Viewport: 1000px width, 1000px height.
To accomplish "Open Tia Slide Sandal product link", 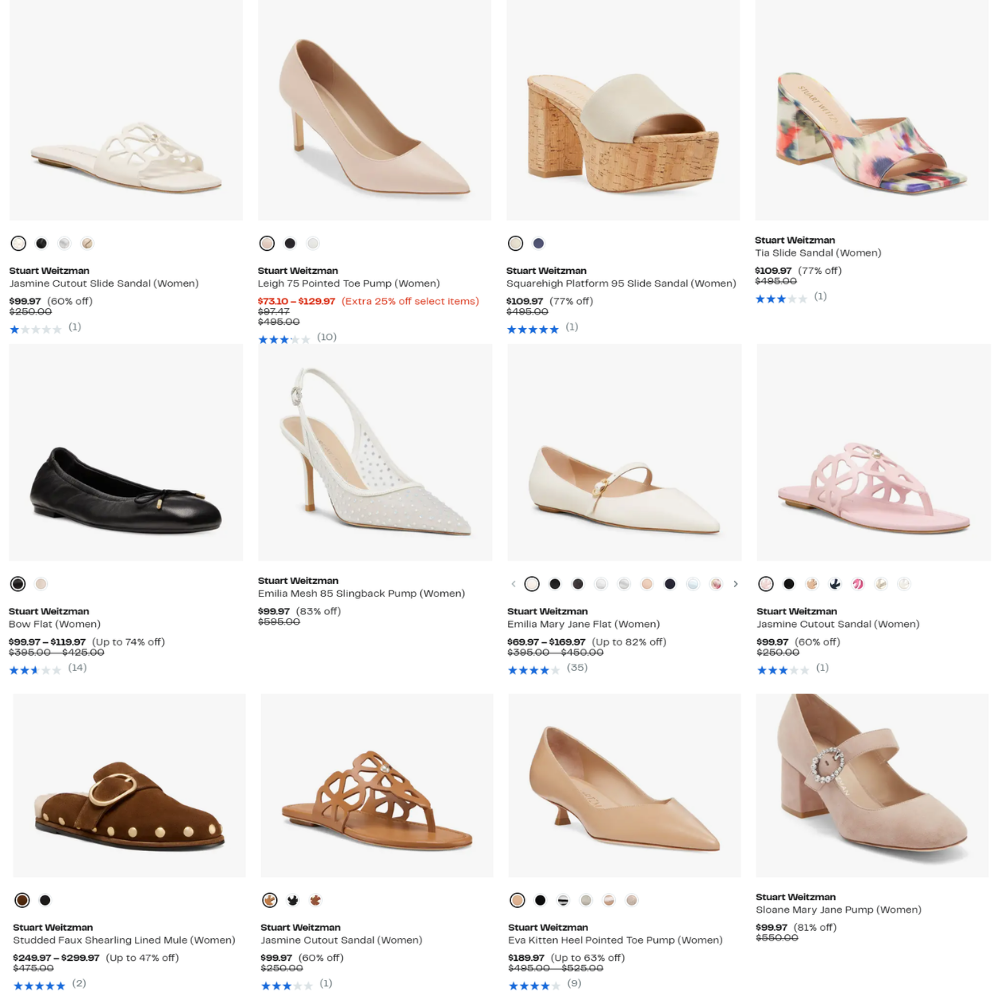I will (818, 253).
